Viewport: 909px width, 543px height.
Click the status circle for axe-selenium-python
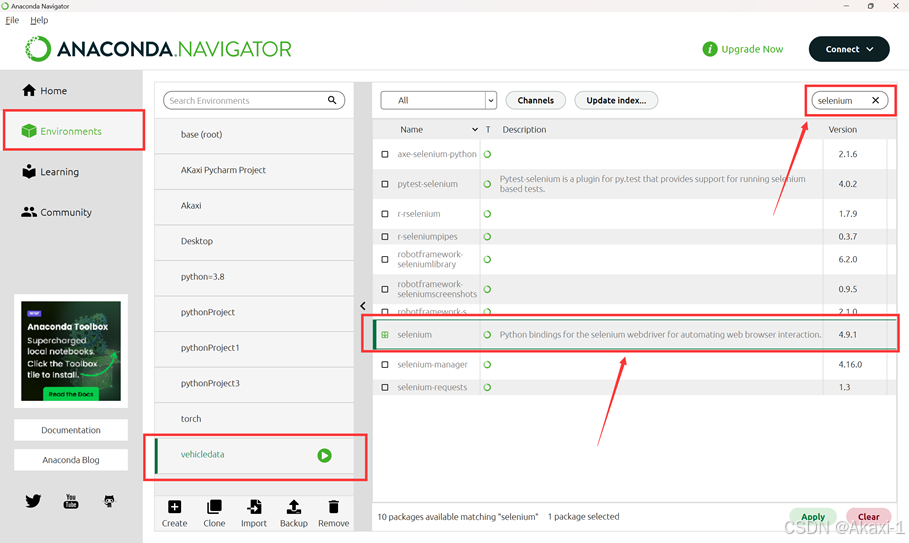point(487,154)
